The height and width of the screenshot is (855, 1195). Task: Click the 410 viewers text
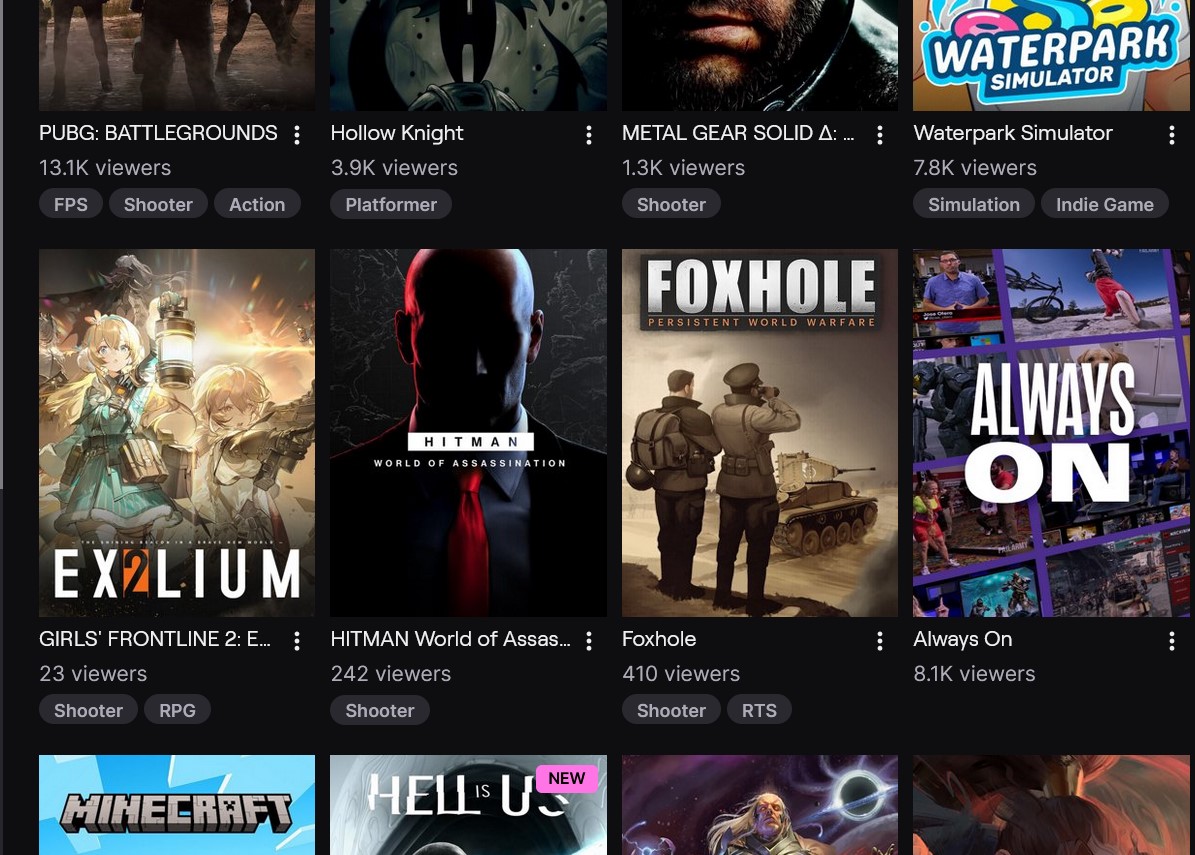click(x=681, y=674)
